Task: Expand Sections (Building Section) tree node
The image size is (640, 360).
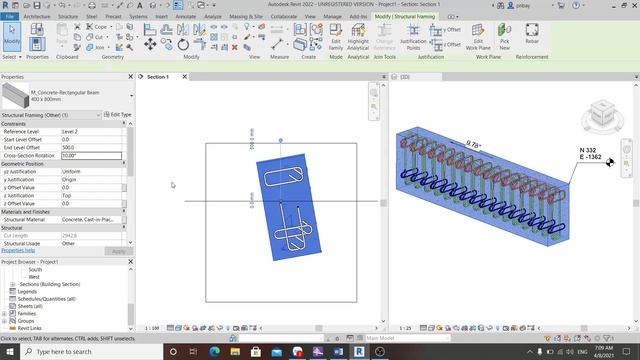Action: tap(12, 284)
